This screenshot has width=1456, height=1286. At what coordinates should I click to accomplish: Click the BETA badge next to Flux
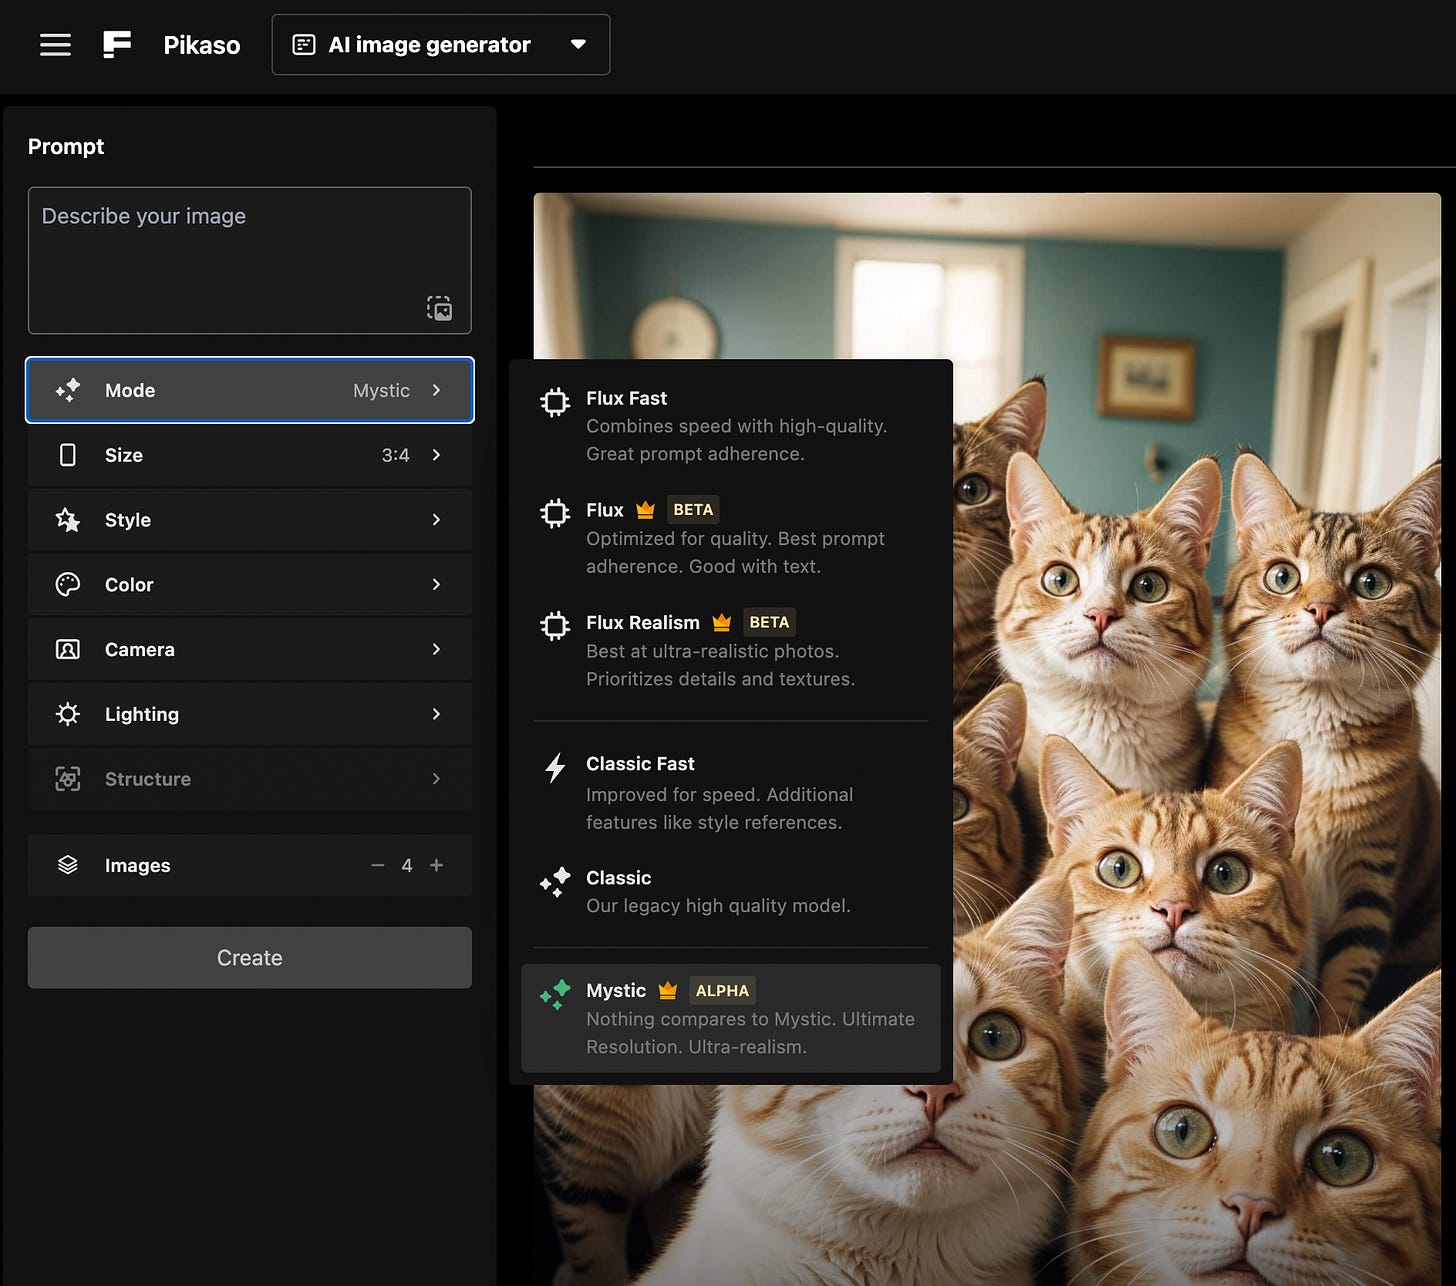click(x=693, y=510)
